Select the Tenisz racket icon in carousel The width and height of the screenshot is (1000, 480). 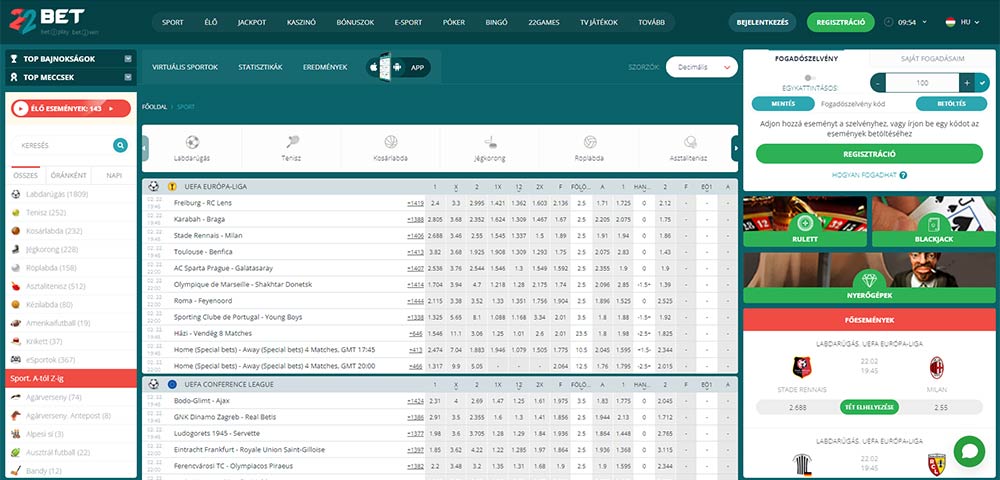(x=292, y=142)
